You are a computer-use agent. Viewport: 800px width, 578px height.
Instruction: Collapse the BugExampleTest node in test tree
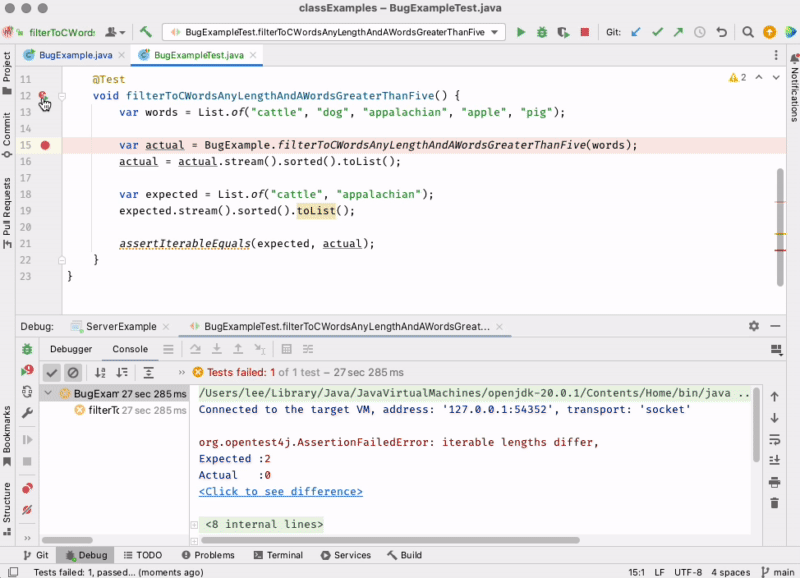tap(50, 394)
